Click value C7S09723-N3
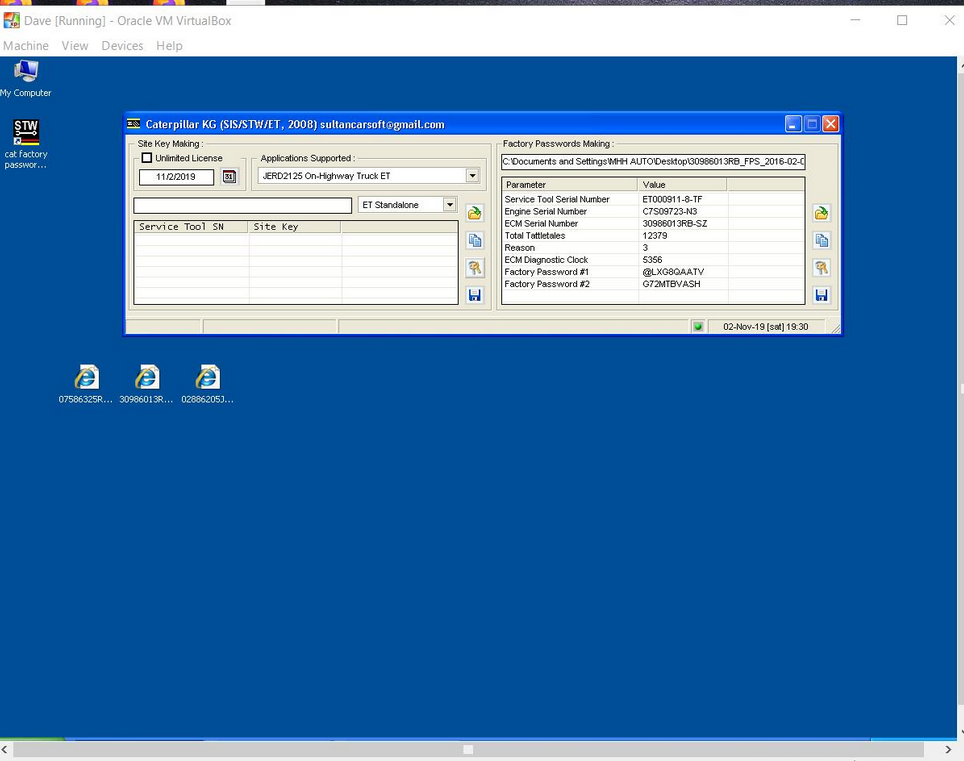 pyautogui.click(x=670, y=211)
